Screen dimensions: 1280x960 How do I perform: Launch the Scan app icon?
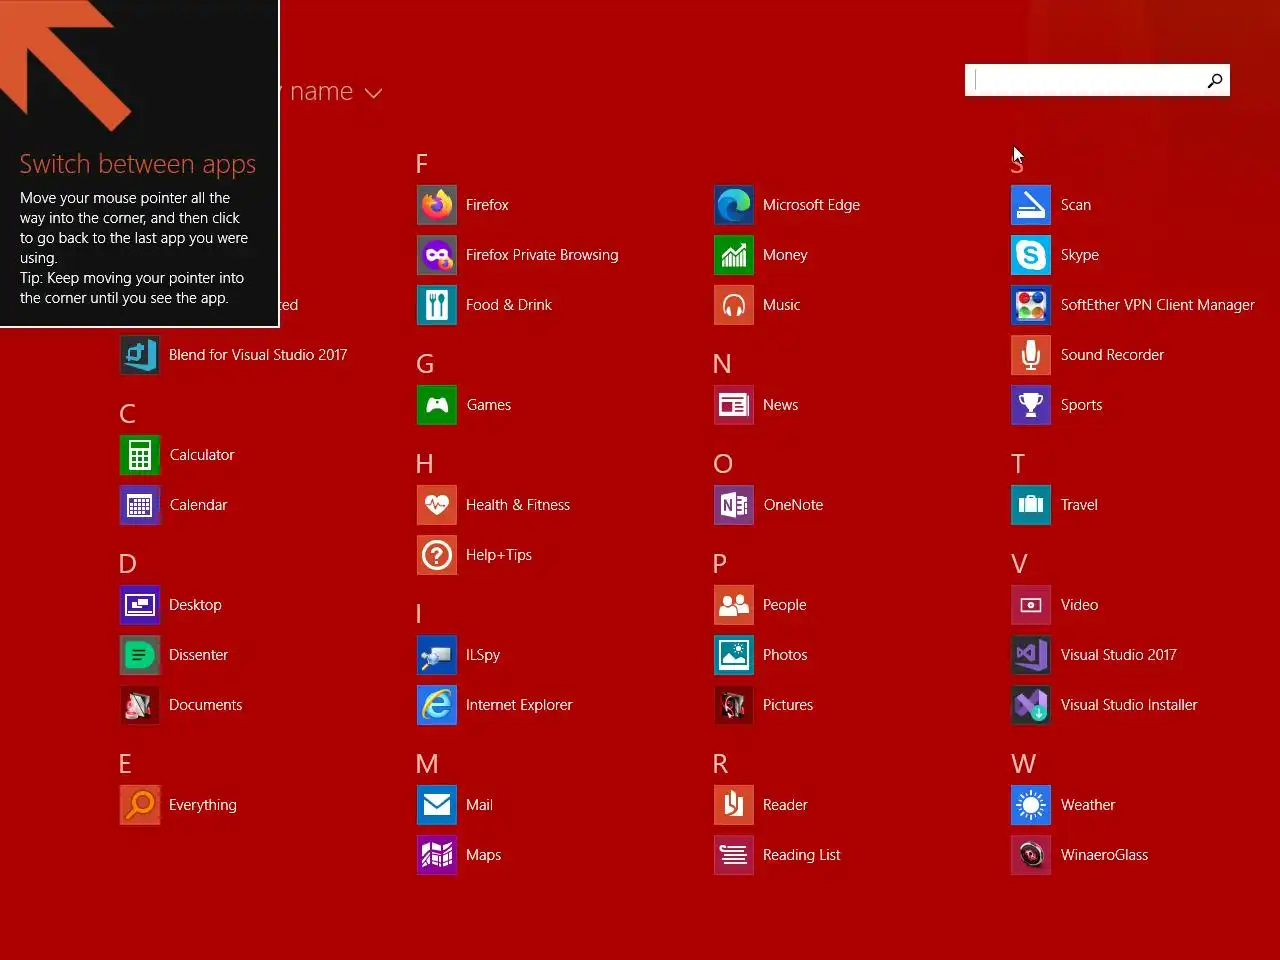[1031, 205]
